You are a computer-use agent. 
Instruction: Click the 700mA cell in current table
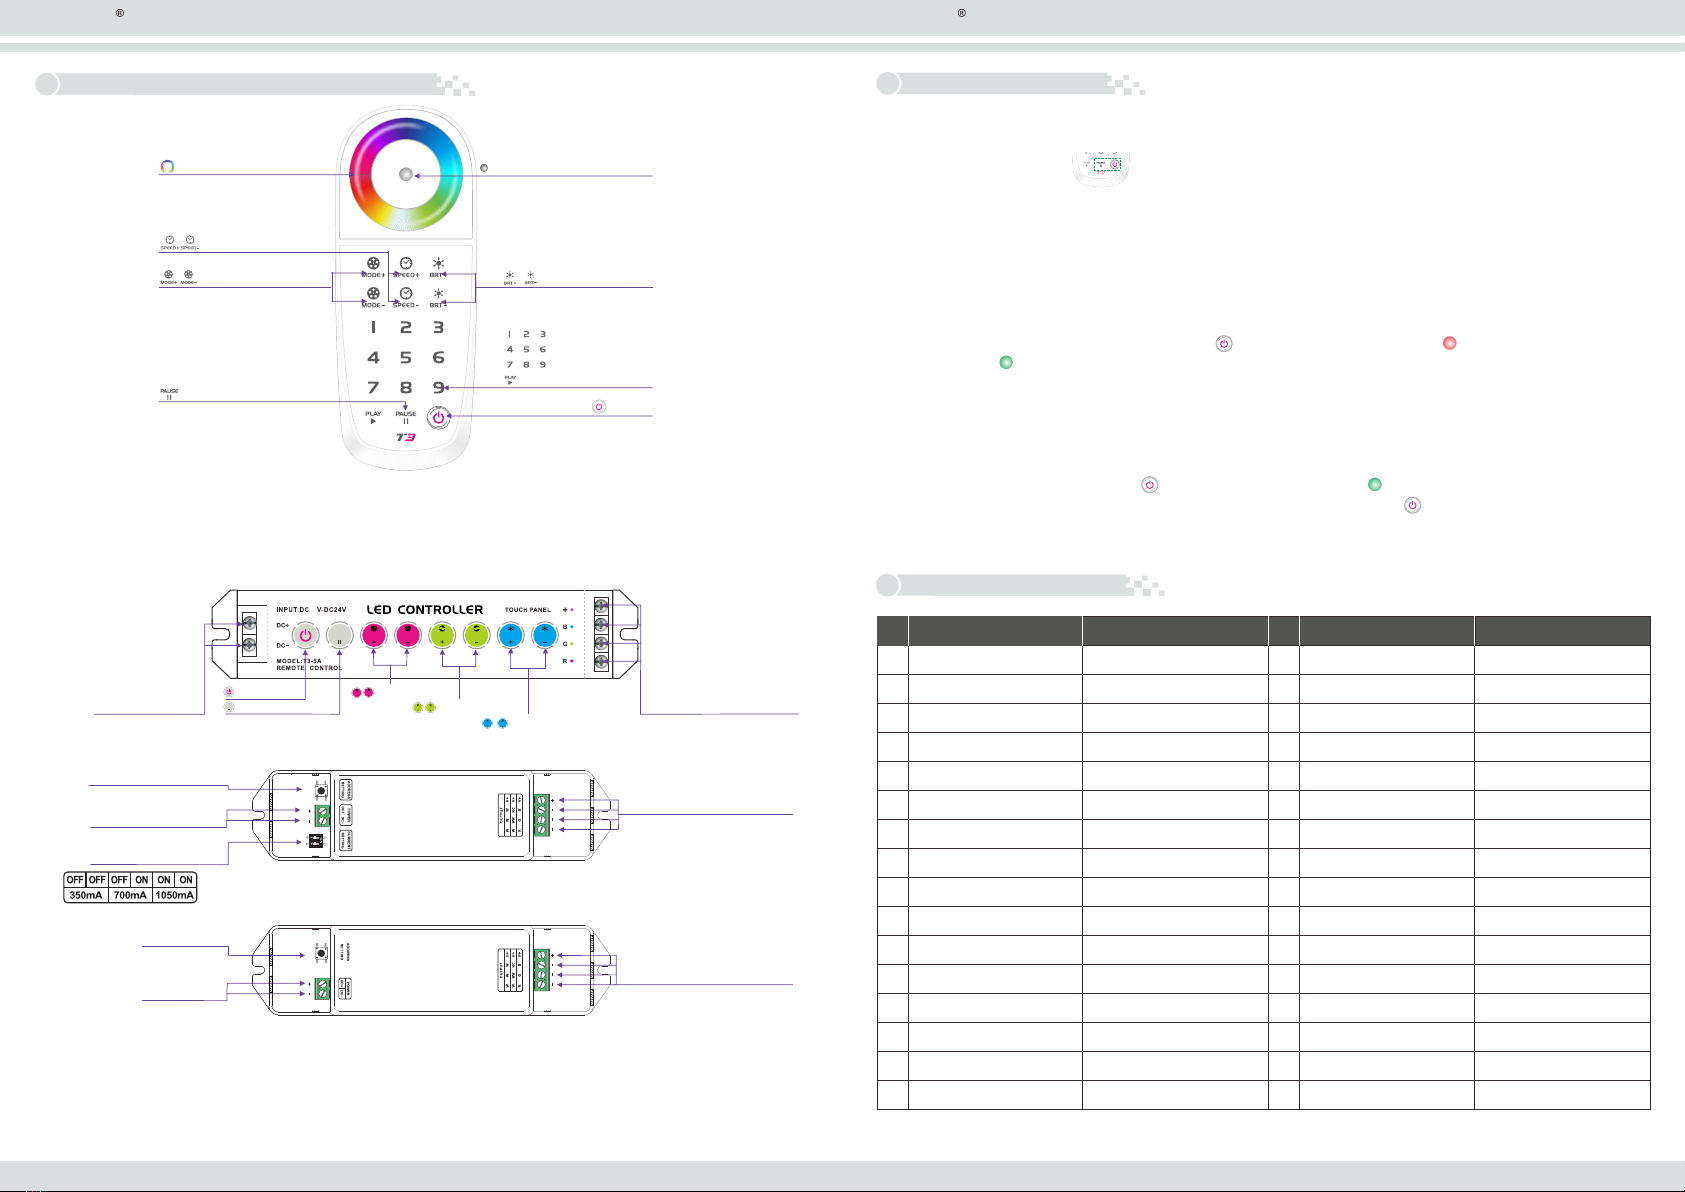[130, 895]
